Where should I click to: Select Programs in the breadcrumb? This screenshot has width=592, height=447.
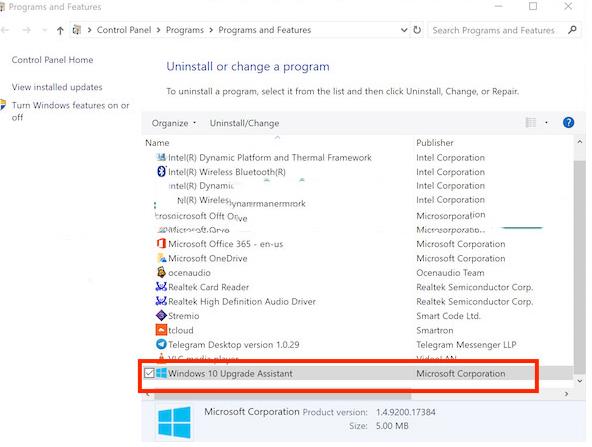click(185, 30)
